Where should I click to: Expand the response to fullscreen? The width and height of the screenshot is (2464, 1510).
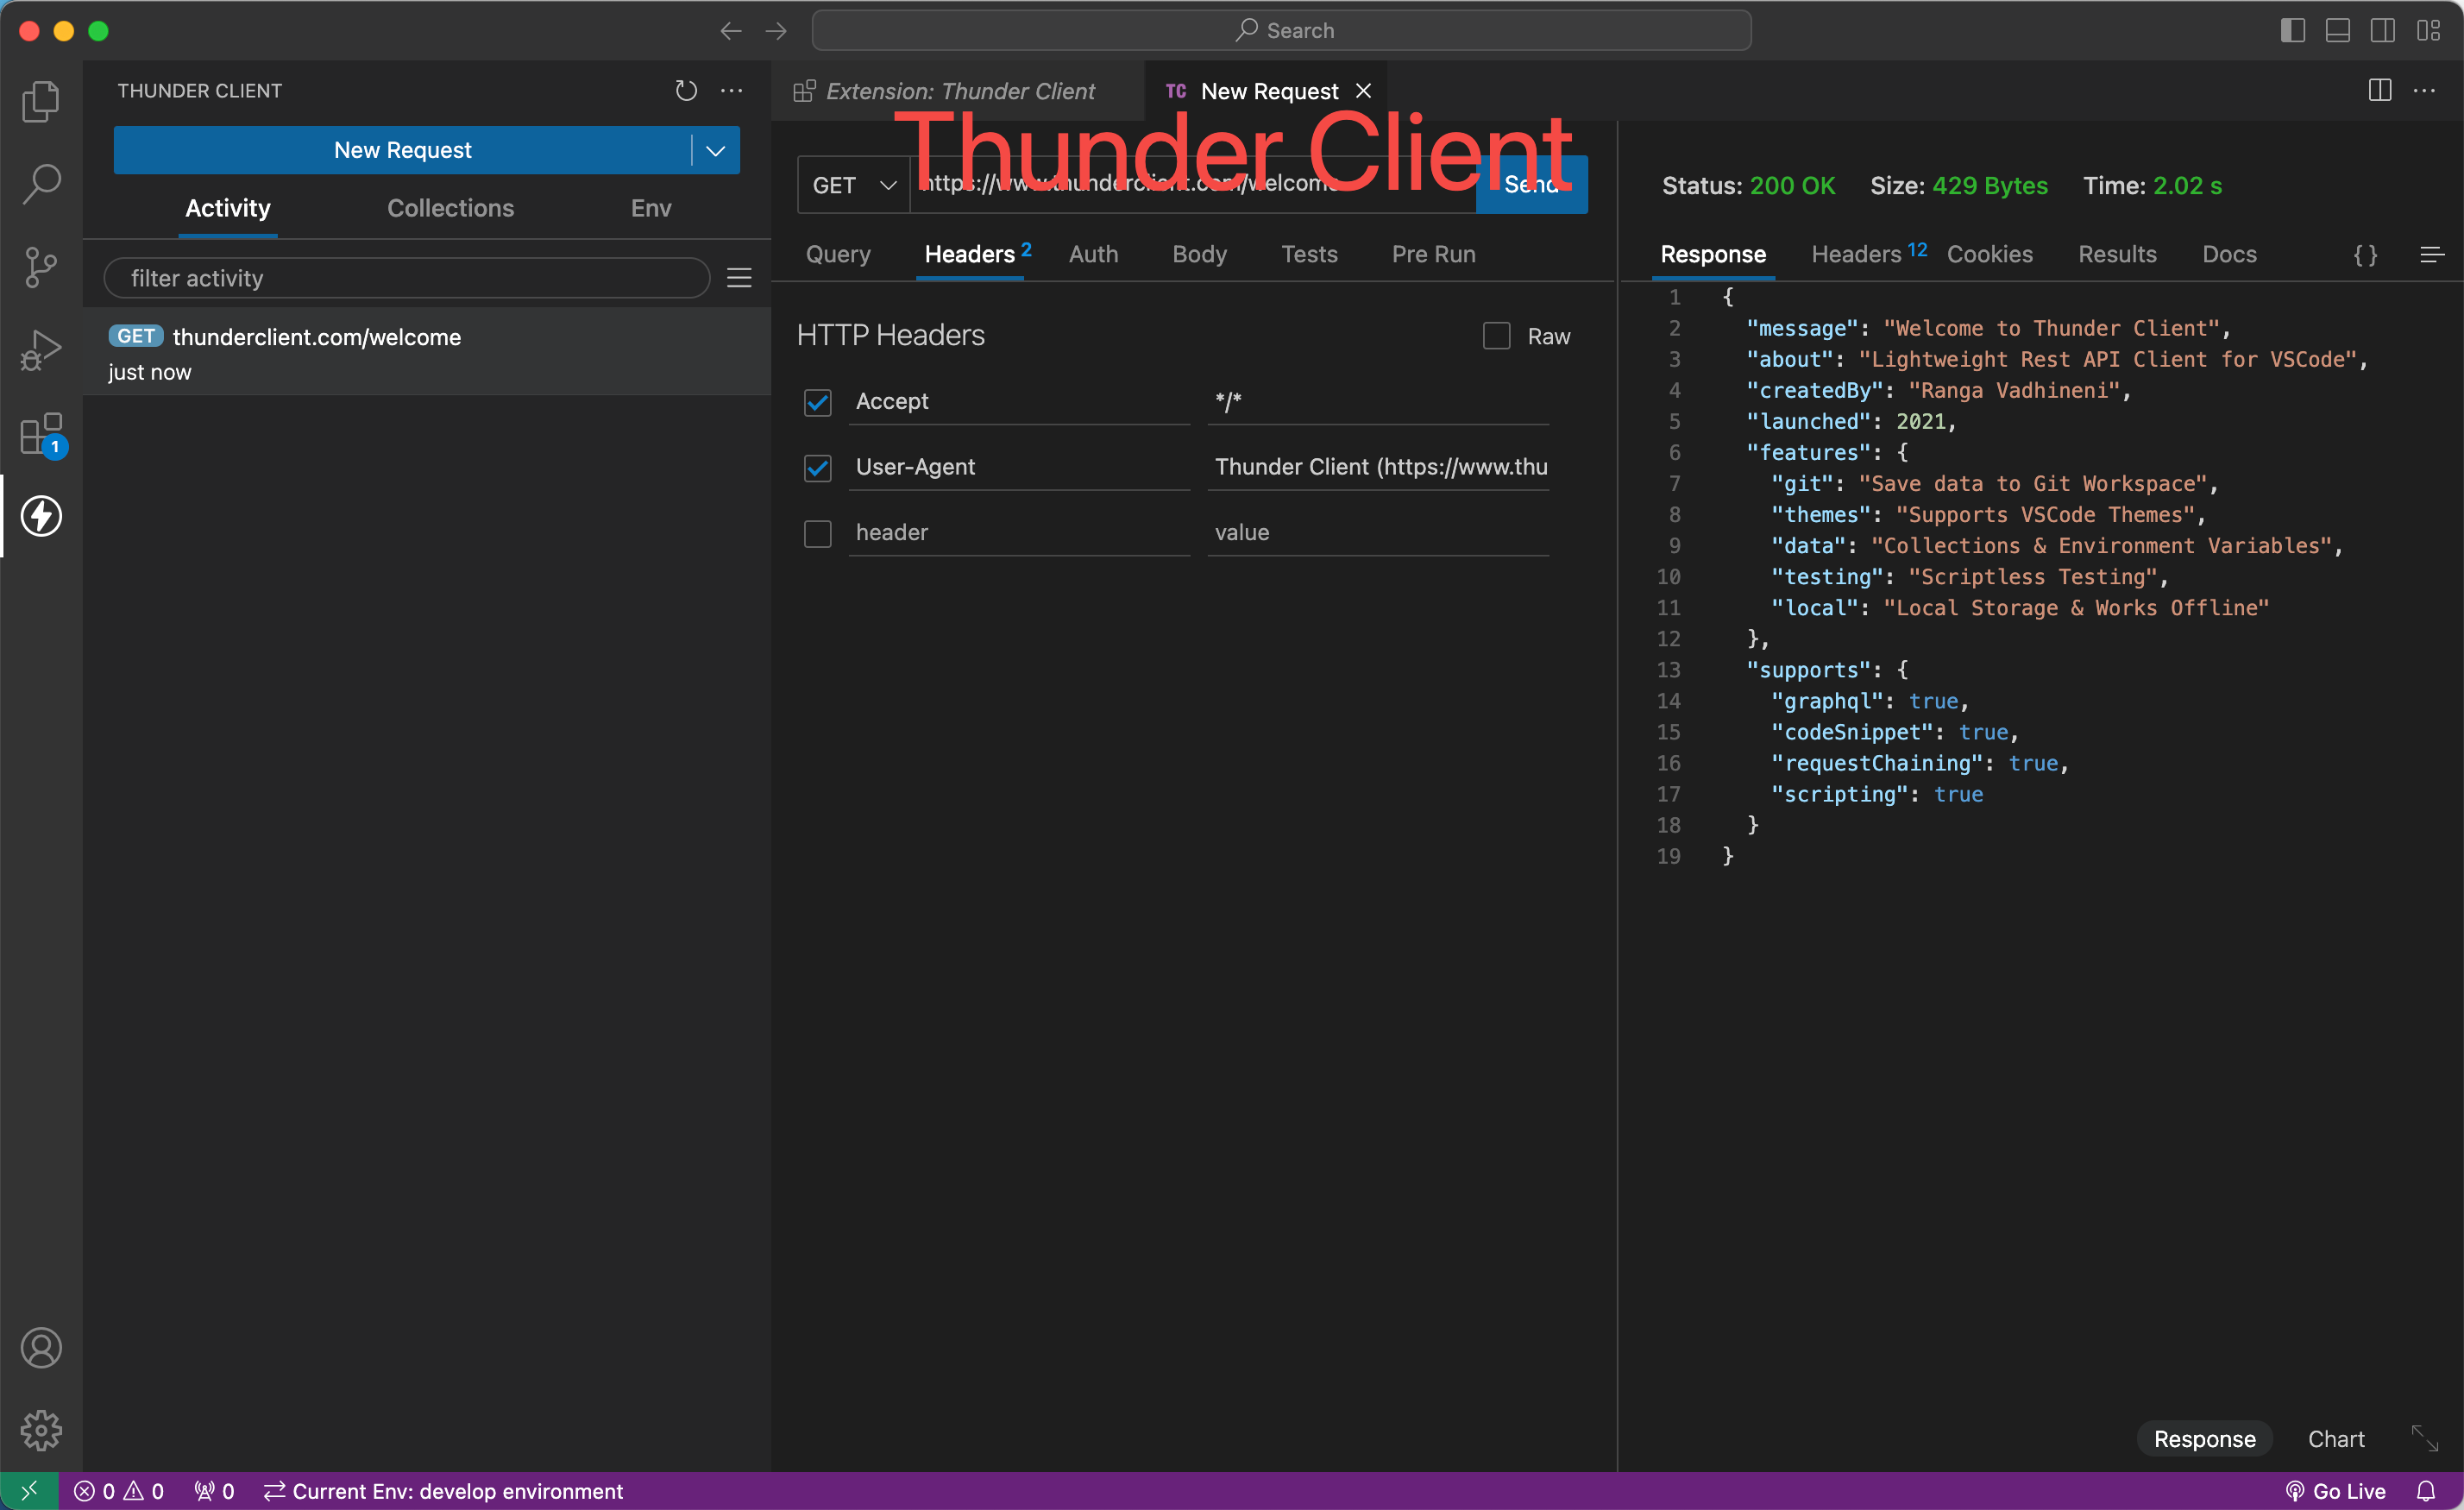pyautogui.click(x=2425, y=1438)
